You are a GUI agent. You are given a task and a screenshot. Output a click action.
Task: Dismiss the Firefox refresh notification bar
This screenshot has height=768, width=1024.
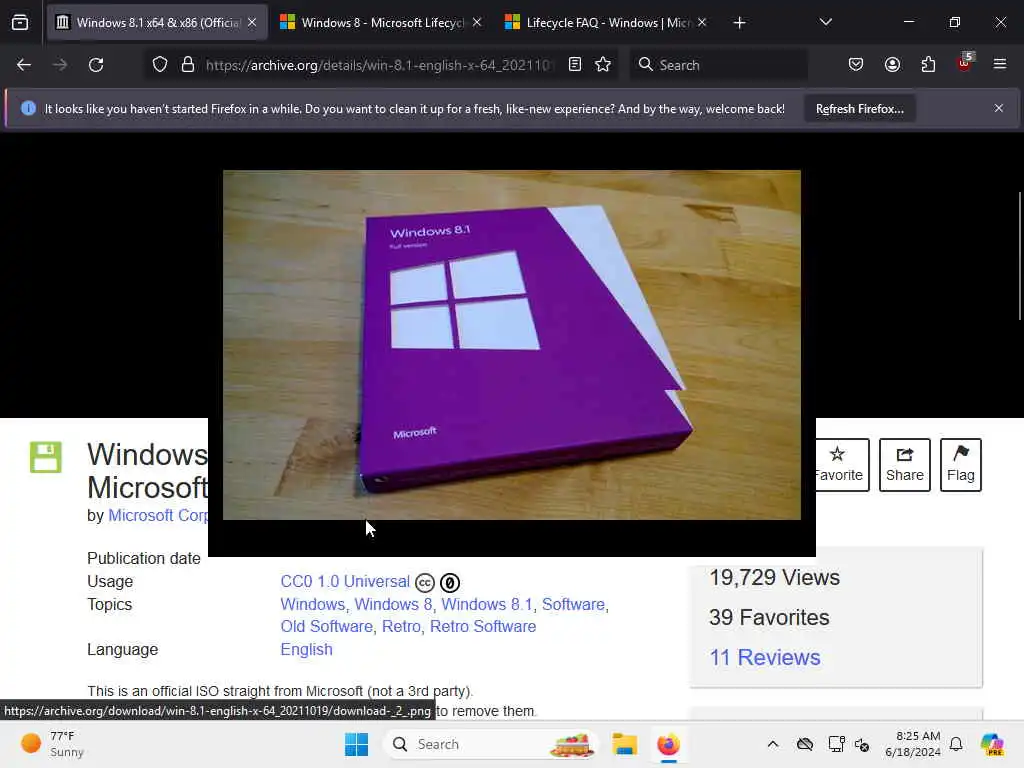[x=999, y=108]
